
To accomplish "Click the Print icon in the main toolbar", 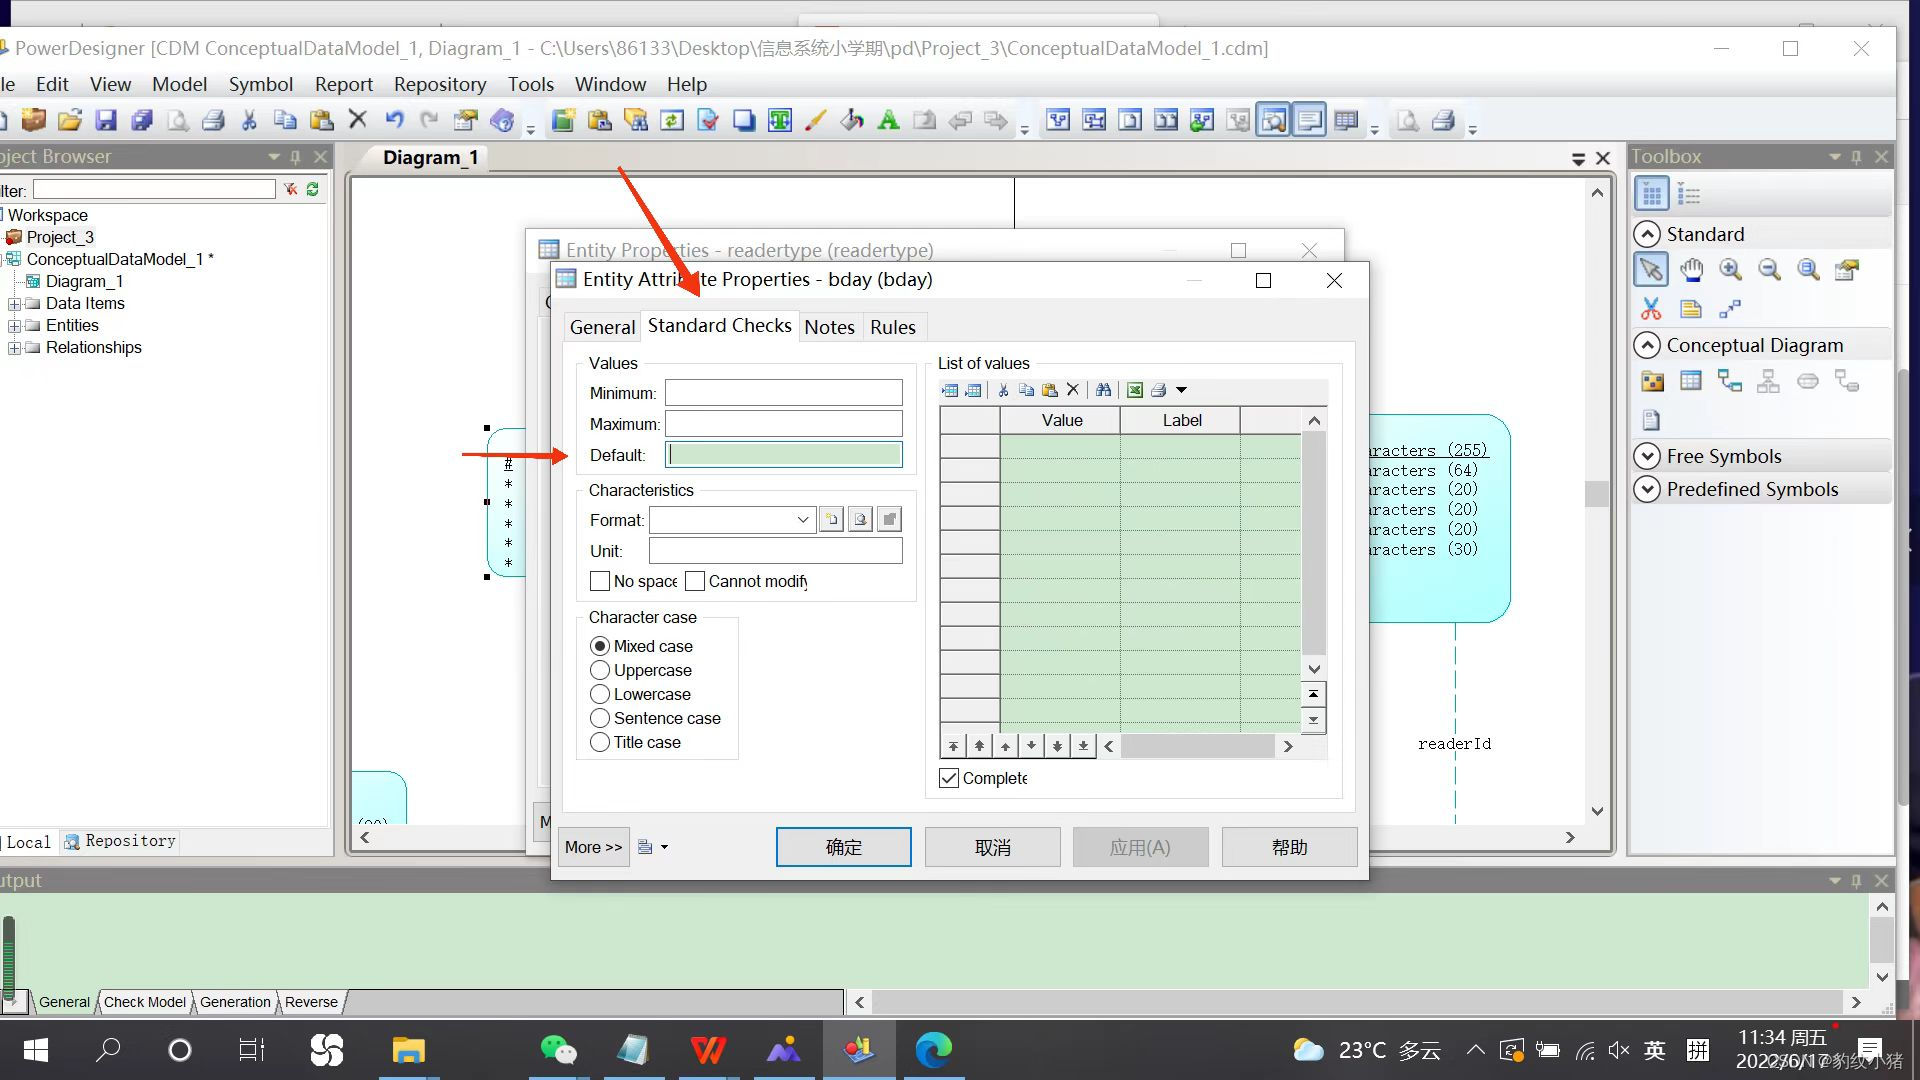I will tap(213, 121).
